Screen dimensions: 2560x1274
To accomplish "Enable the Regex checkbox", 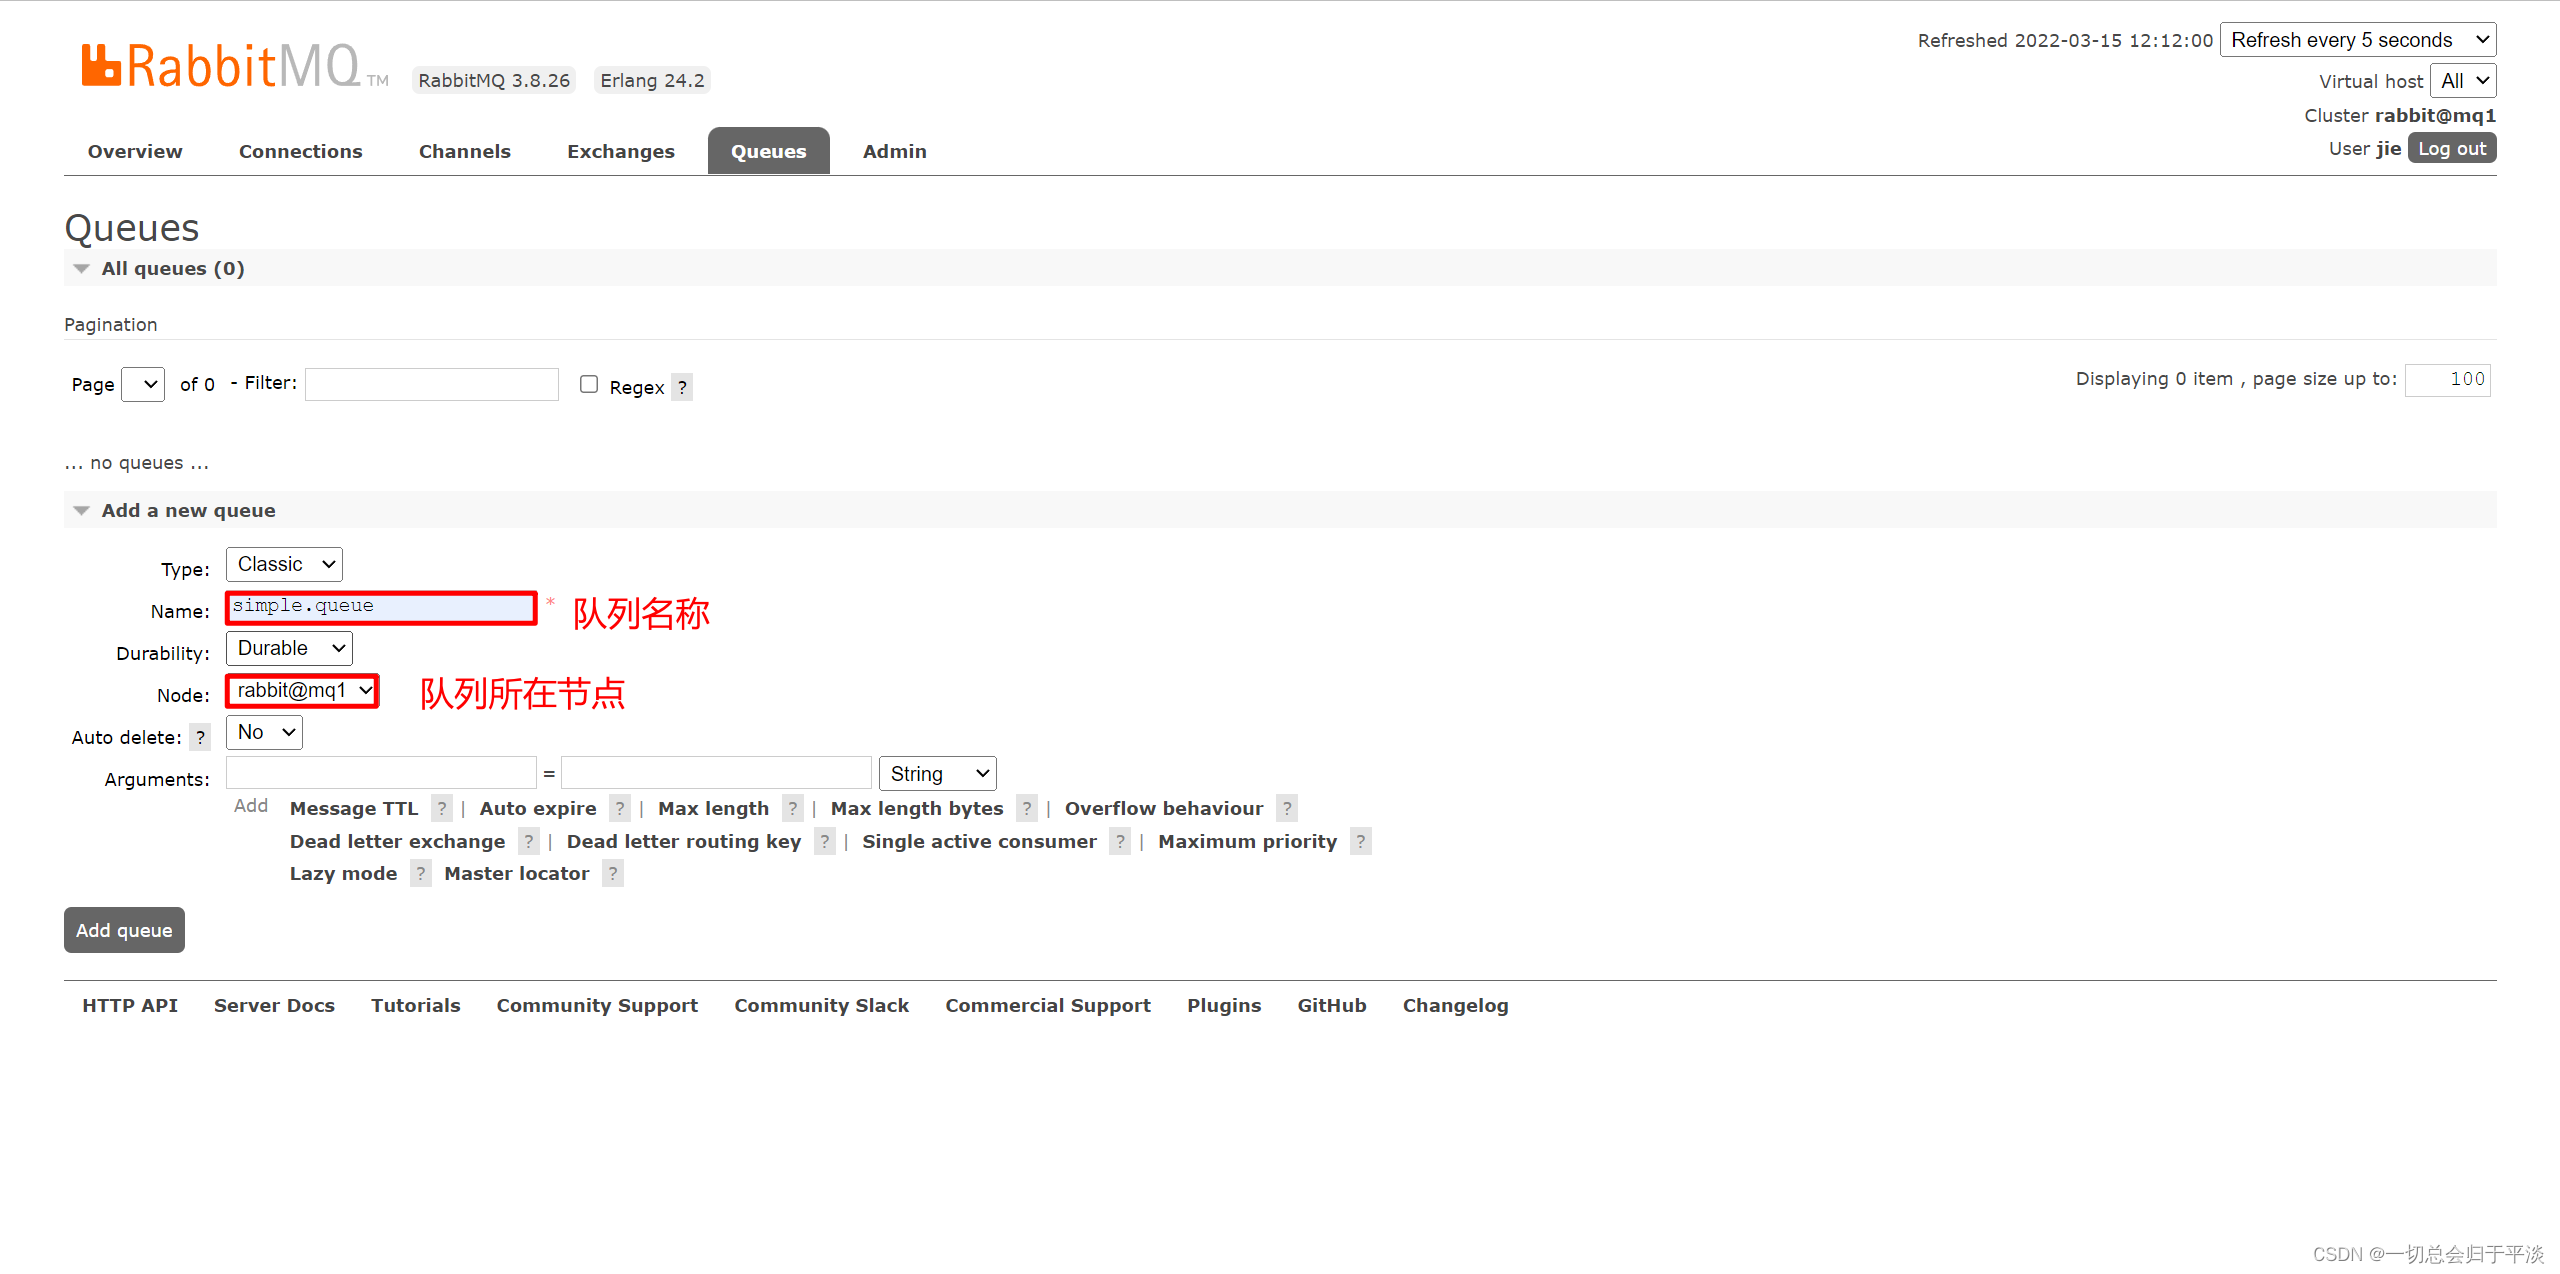I will pyautogui.click(x=589, y=384).
